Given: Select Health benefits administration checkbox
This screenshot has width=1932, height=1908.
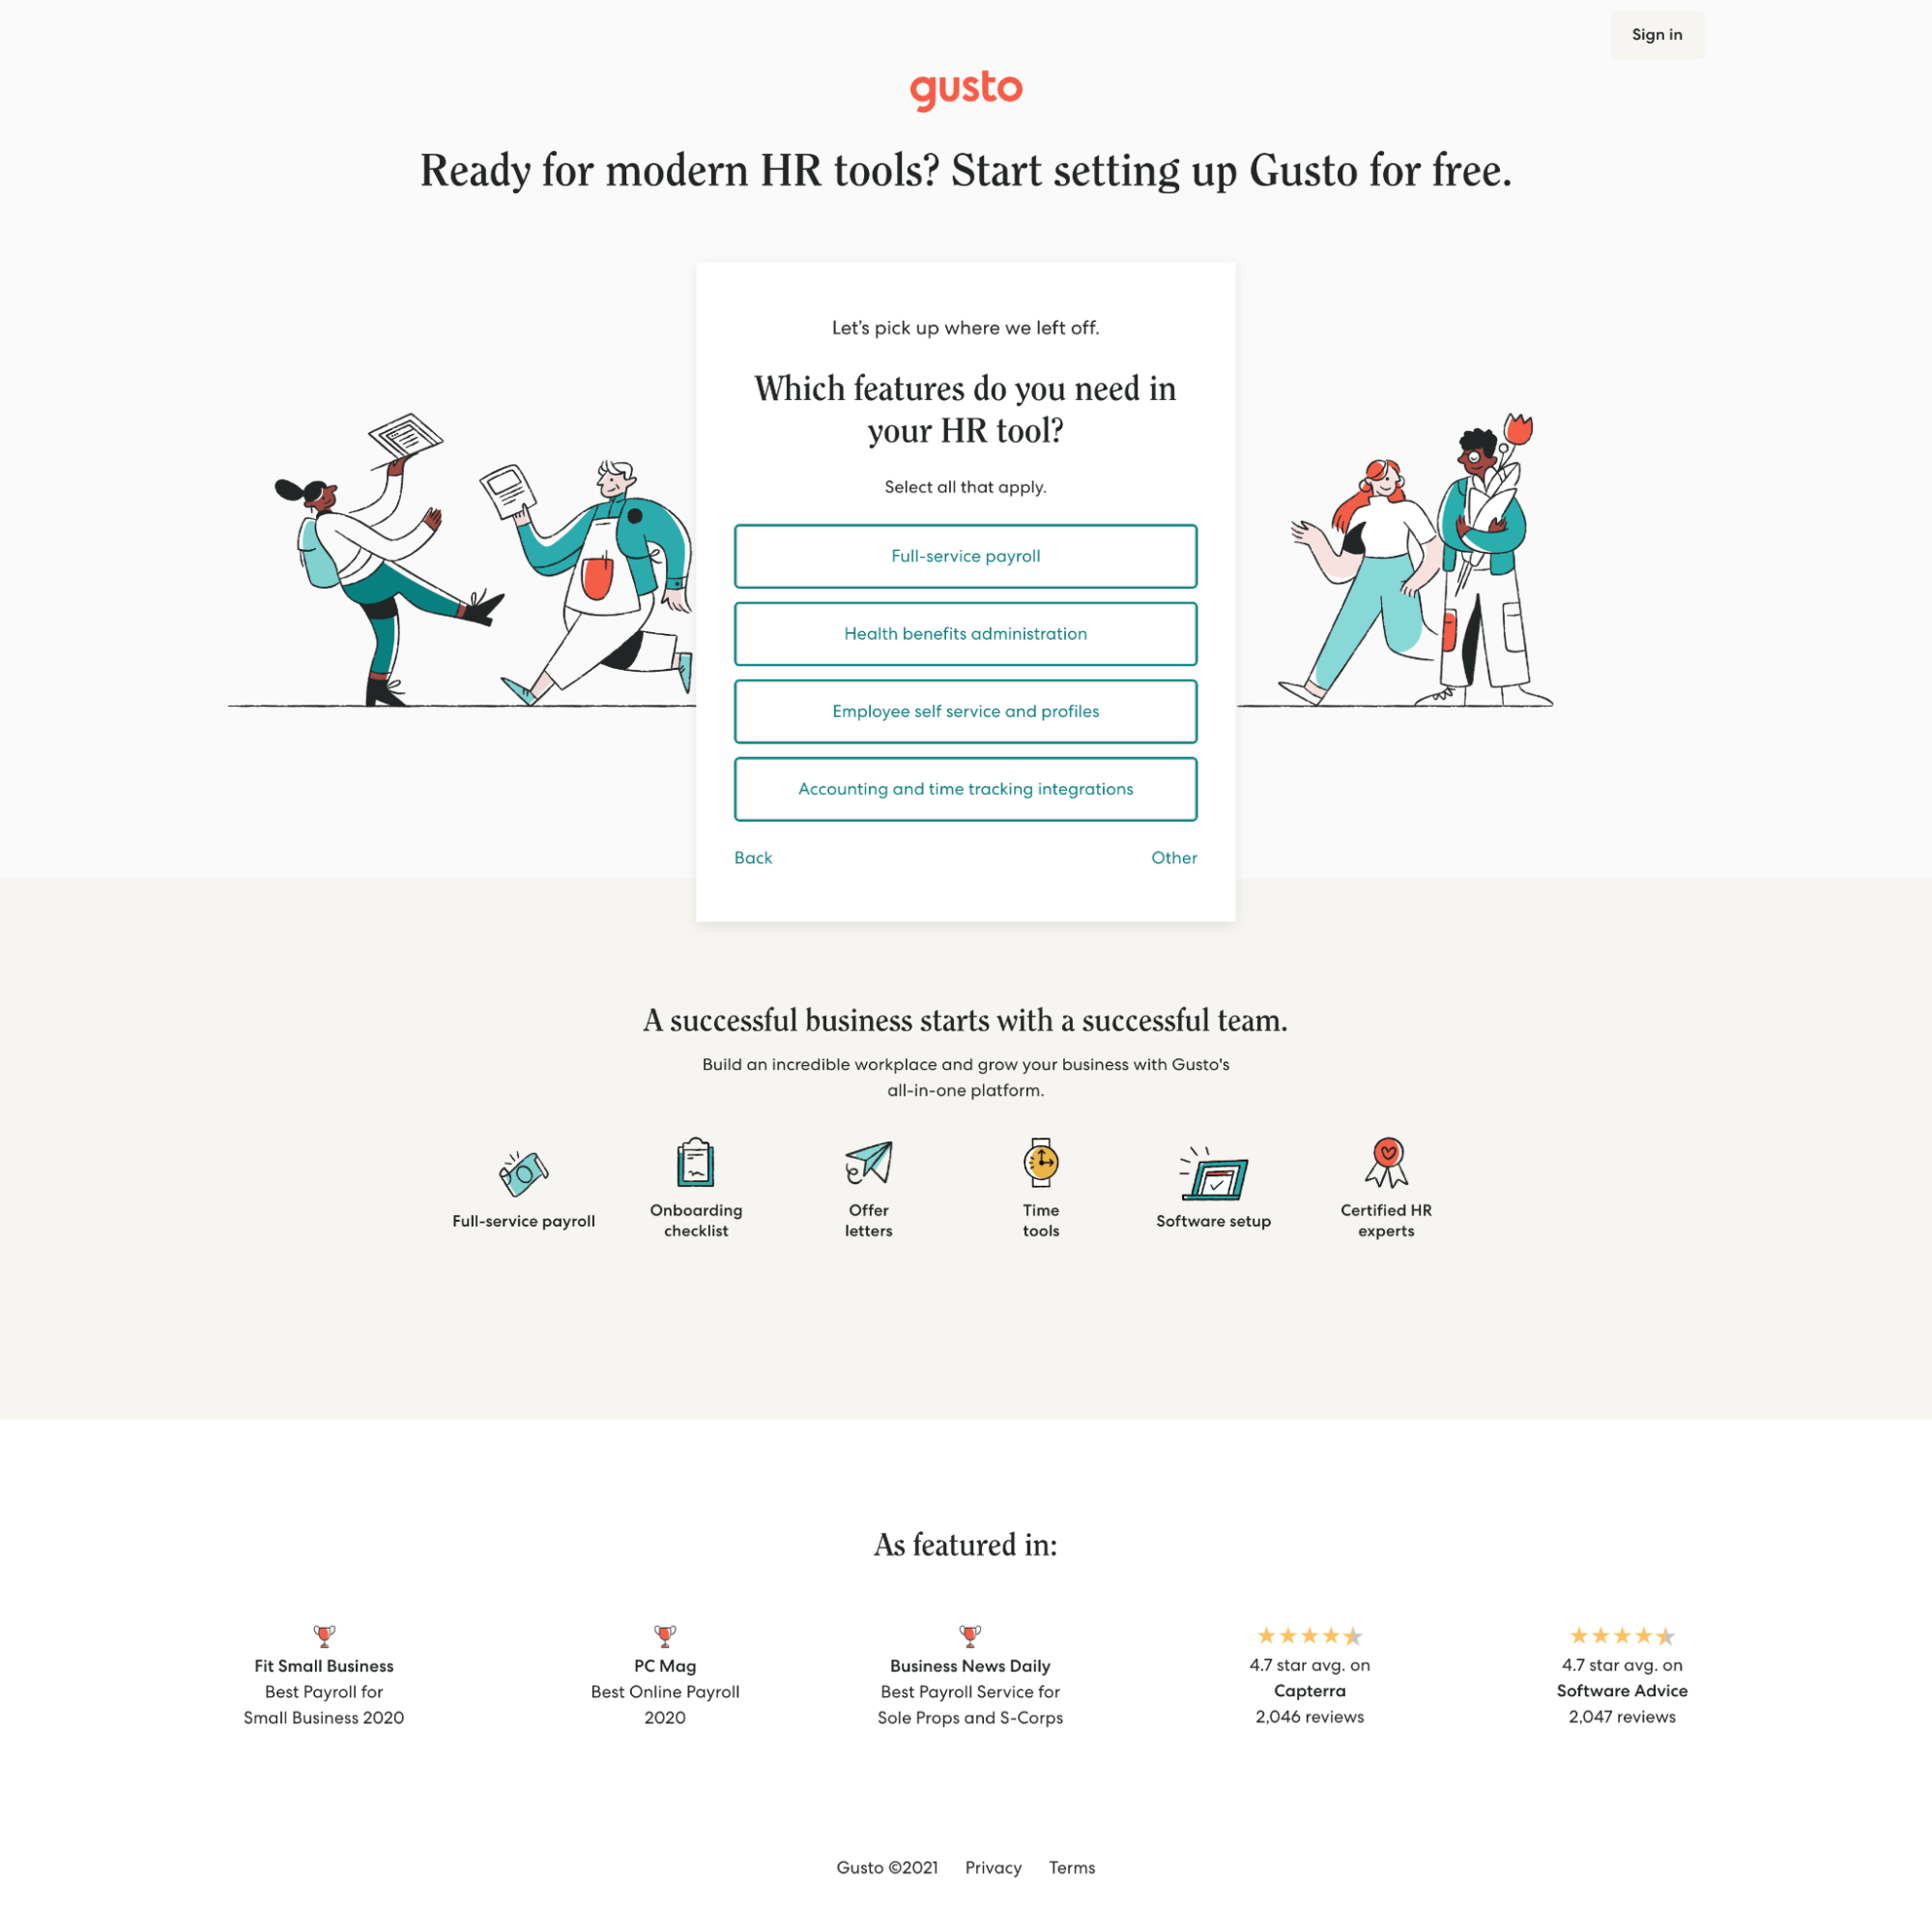Looking at the screenshot, I should click(x=965, y=632).
